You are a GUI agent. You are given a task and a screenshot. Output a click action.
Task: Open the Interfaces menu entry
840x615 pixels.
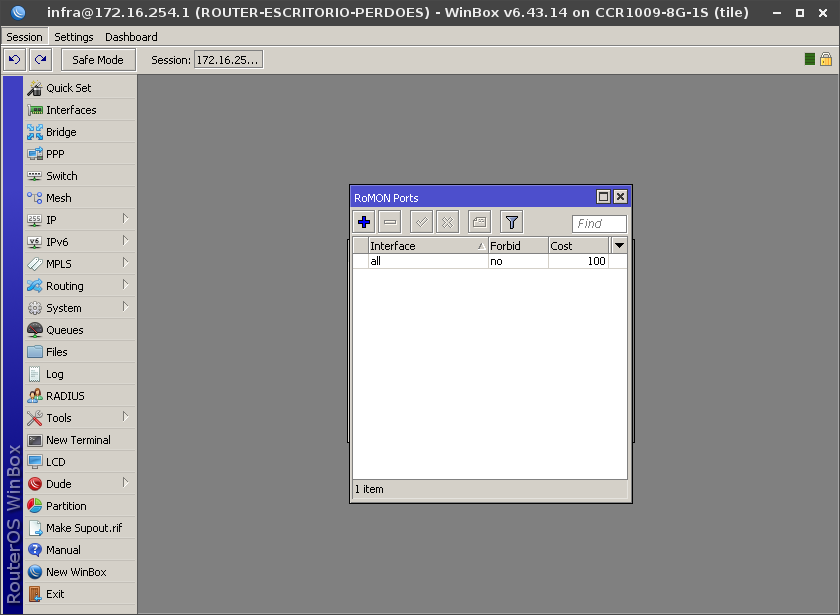pyautogui.click(x=80, y=110)
